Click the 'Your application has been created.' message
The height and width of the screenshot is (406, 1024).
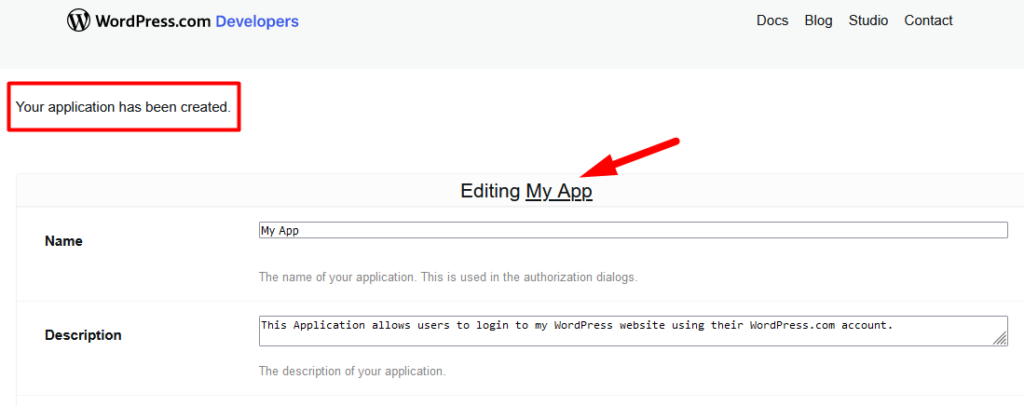[123, 107]
